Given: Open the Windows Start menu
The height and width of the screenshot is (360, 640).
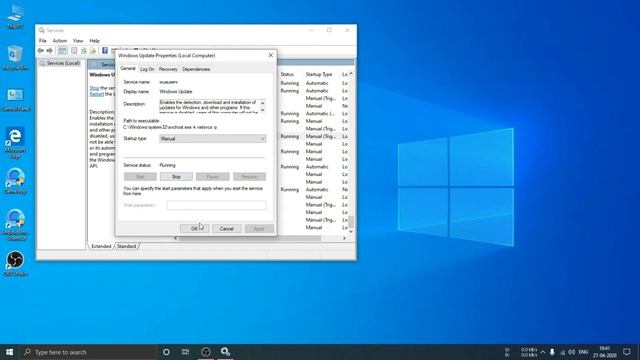Looking at the screenshot, I should pyautogui.click(x=9, y=352).
